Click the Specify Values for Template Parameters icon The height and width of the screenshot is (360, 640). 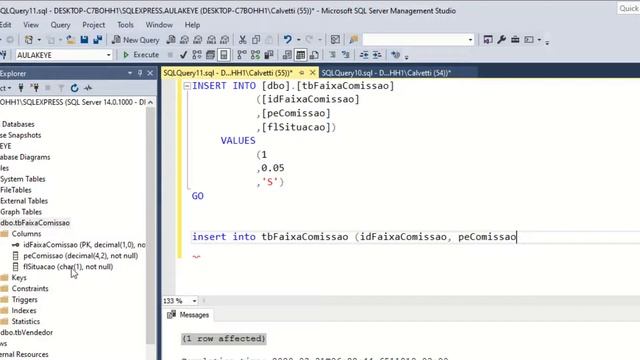[395, 55]
